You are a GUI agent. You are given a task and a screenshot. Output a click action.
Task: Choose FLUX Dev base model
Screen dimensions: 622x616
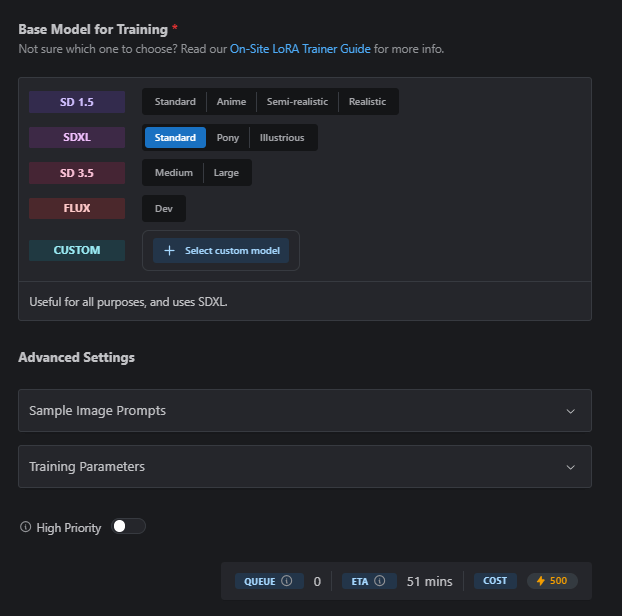point(164,209)
